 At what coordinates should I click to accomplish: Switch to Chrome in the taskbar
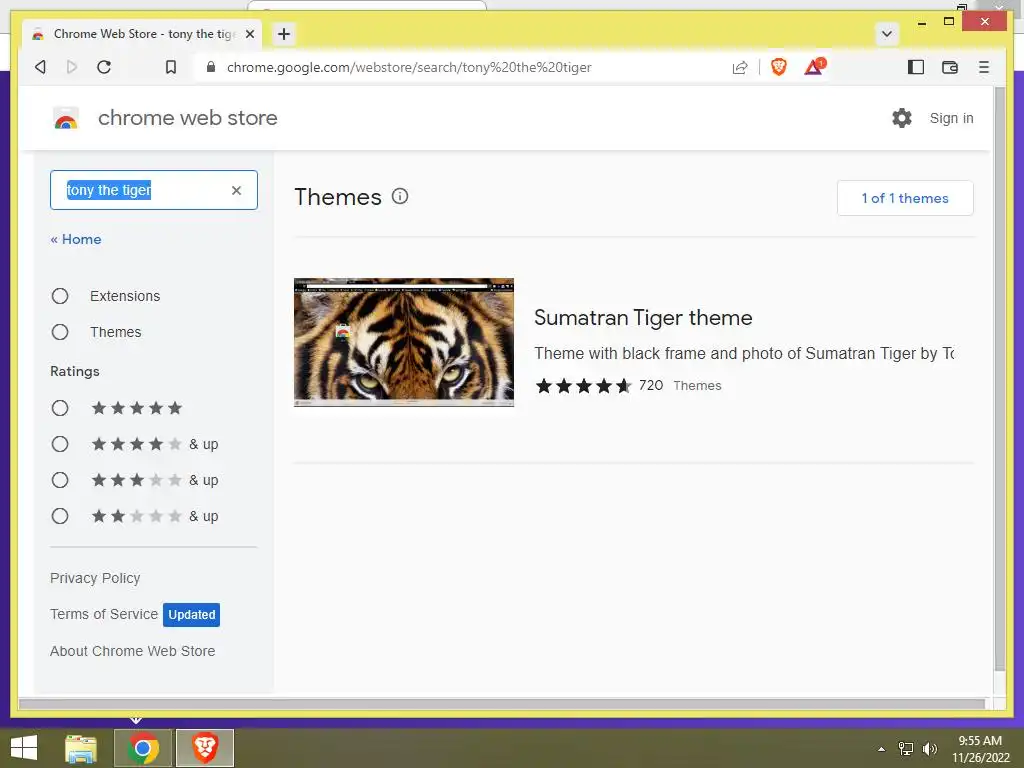point(143,748)
